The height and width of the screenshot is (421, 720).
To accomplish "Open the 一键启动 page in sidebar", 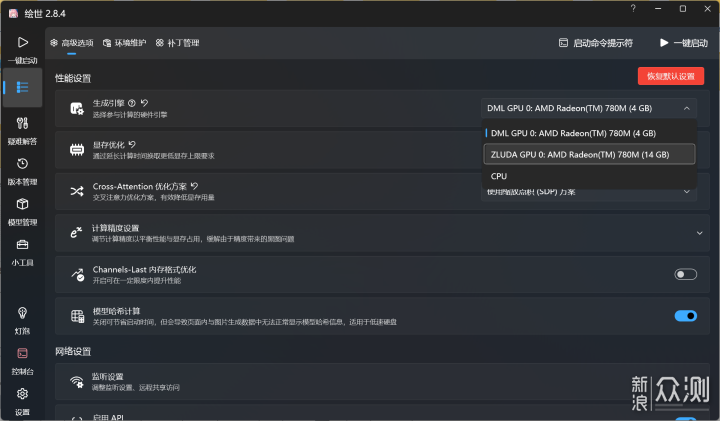I will [22, 50].
